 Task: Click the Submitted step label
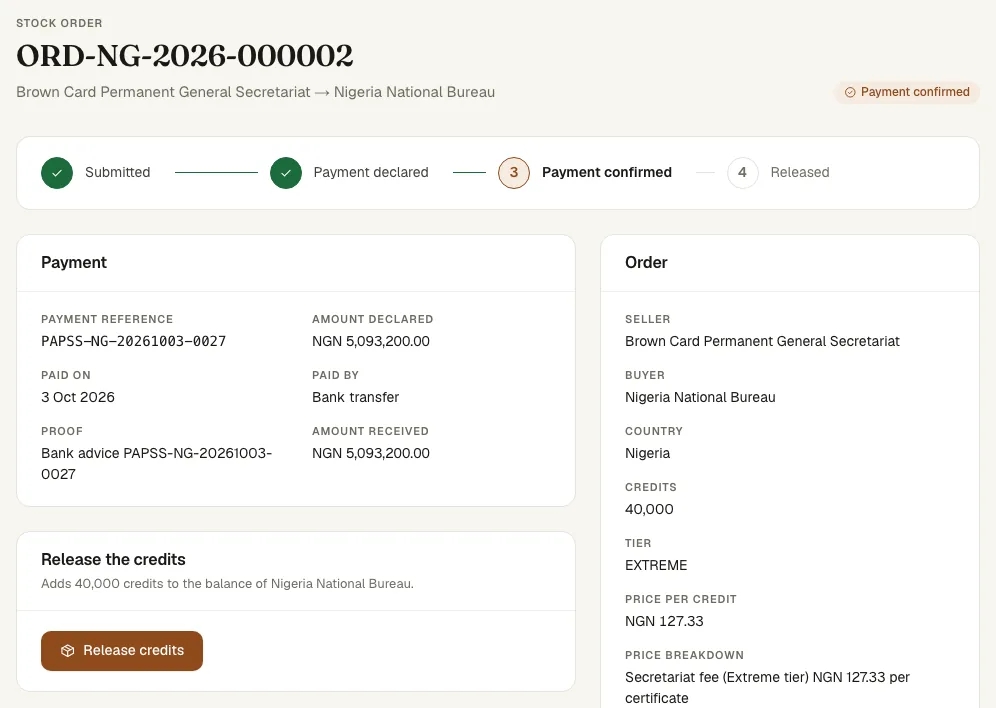click(118, 172)
